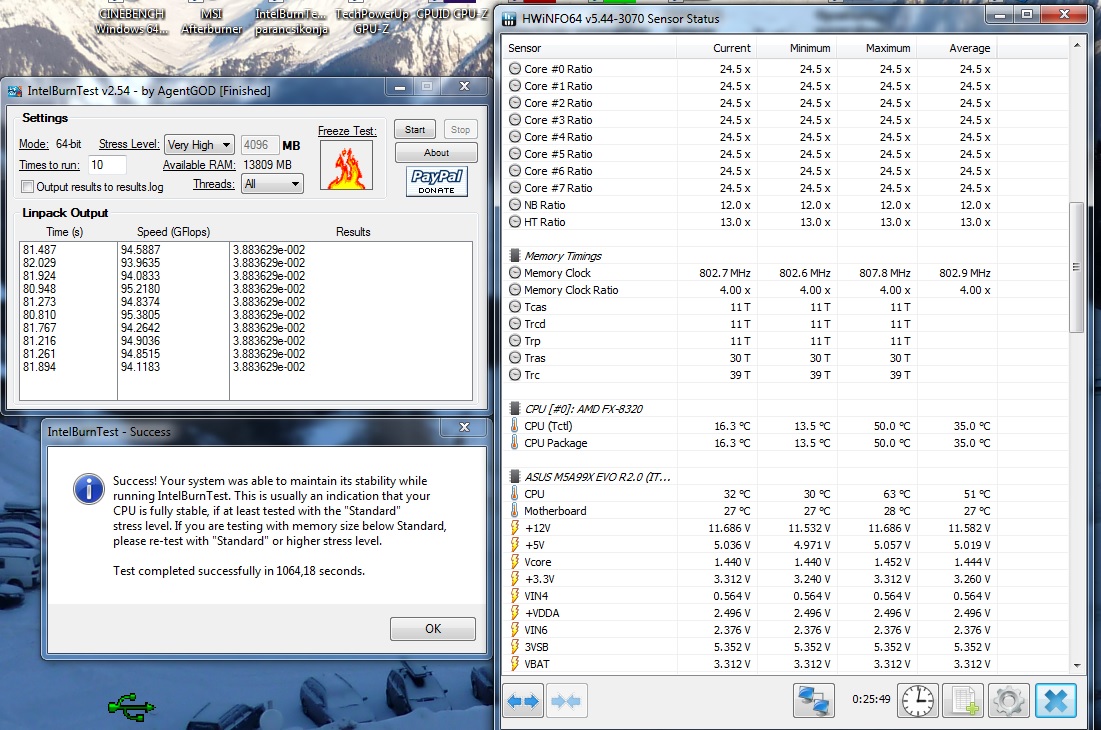Open the TechPowerUp GPU-Z desktop shortcut
Viewport: 1101px width, 730px height.
(x=371, y=21)
